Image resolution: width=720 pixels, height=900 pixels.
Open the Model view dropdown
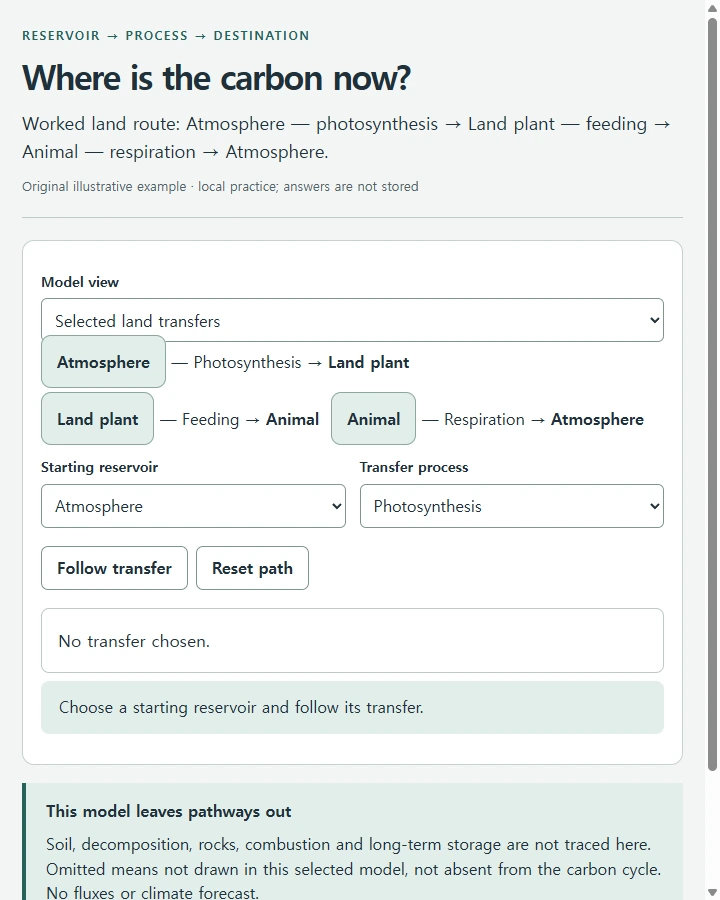(352, 320)
